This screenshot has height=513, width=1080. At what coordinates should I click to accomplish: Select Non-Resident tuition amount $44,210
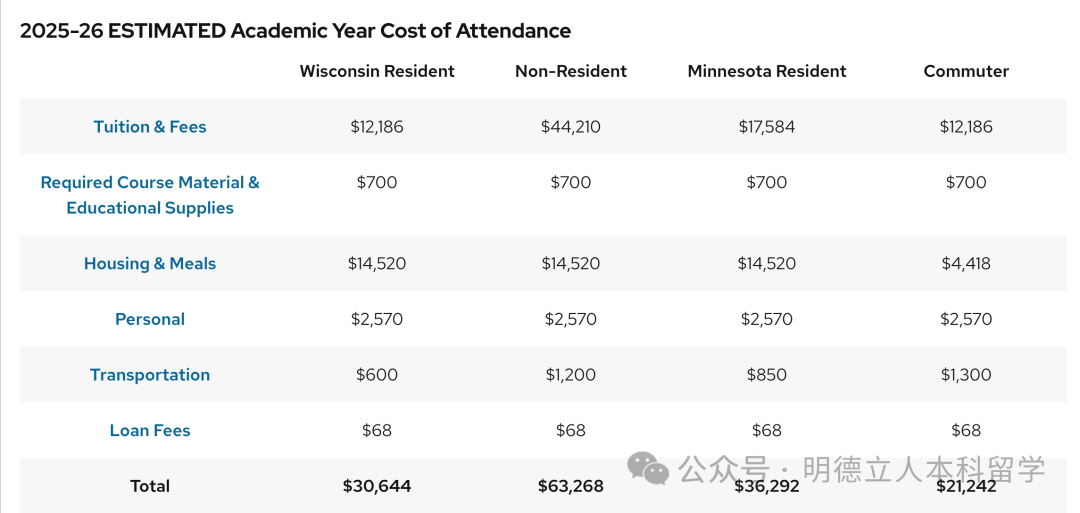(x=571, y=127)
